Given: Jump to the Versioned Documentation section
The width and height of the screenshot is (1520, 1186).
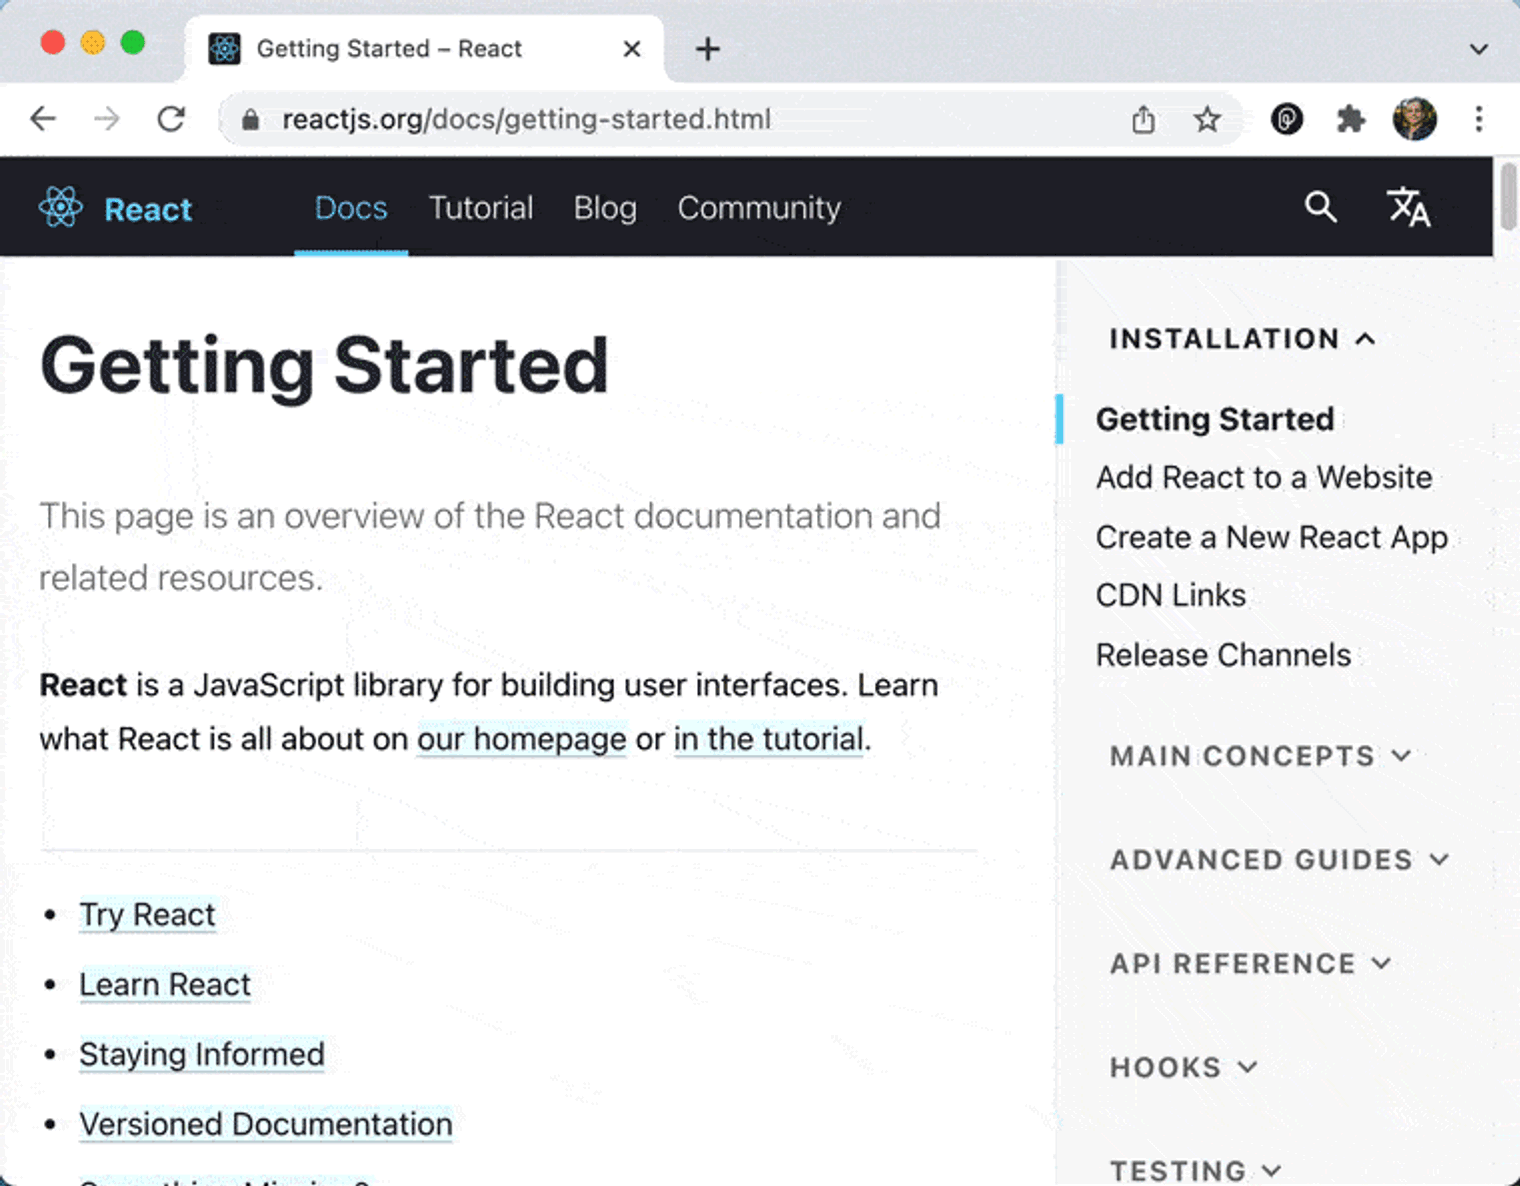Looking at the screenshot, I should [266, 1125].
